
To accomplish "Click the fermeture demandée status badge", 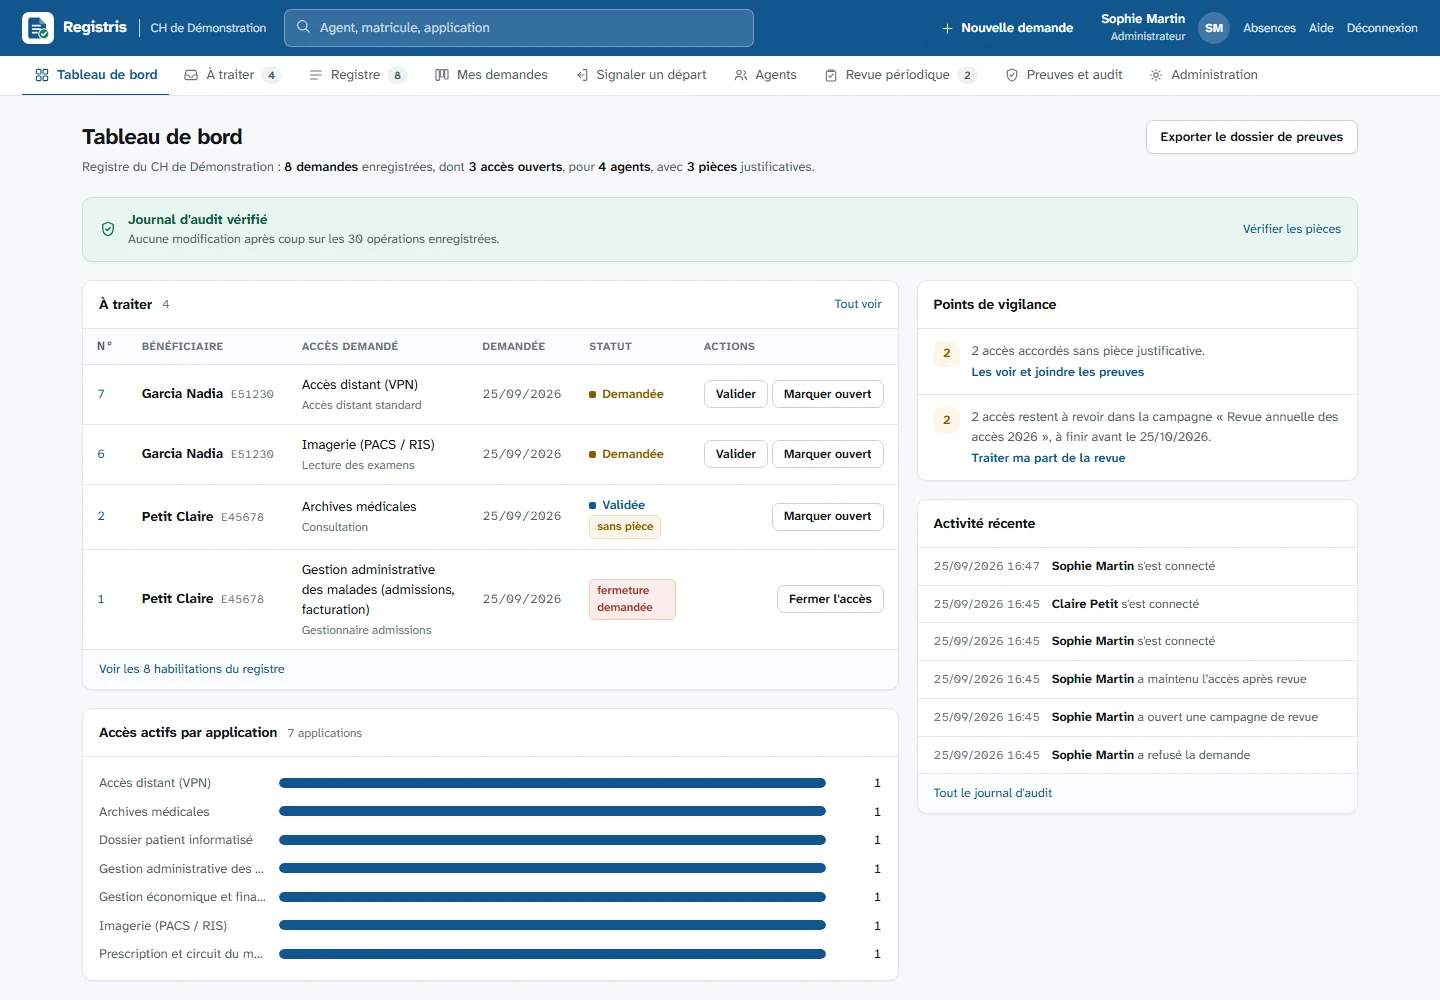I will 632,599.
